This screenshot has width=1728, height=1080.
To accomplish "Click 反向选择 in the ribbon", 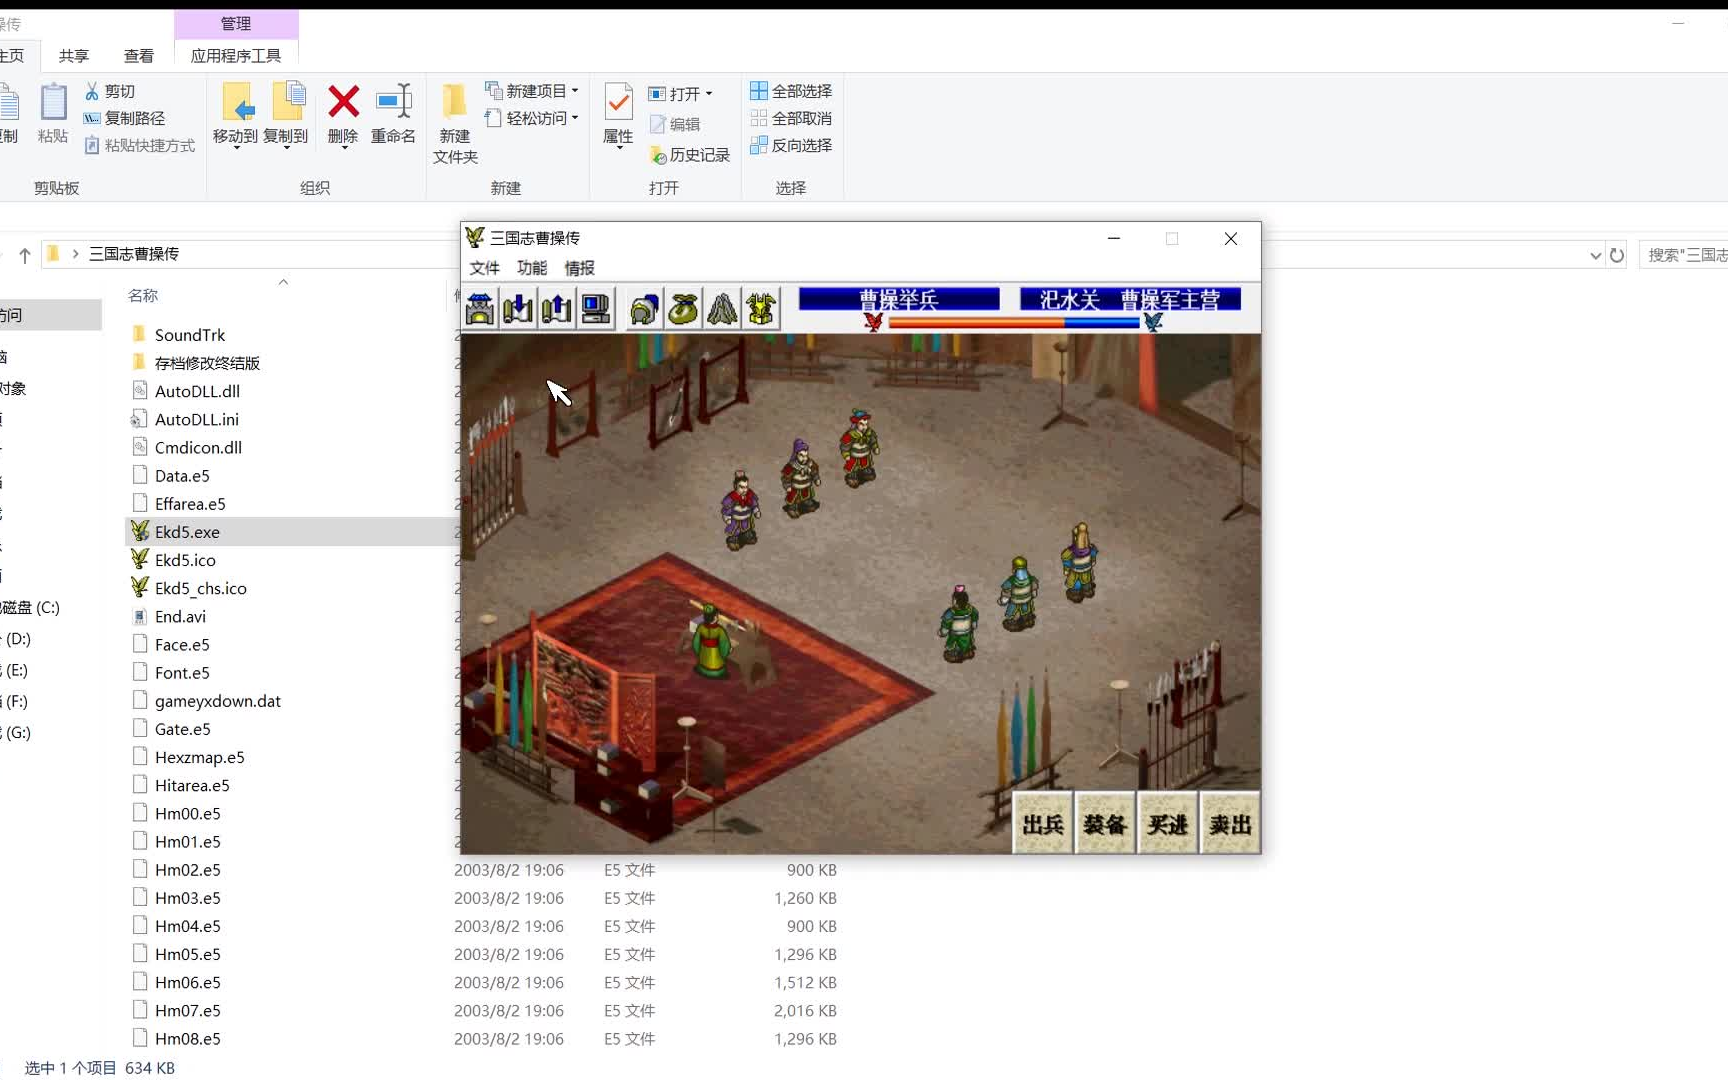I will (x=791, y=145).
